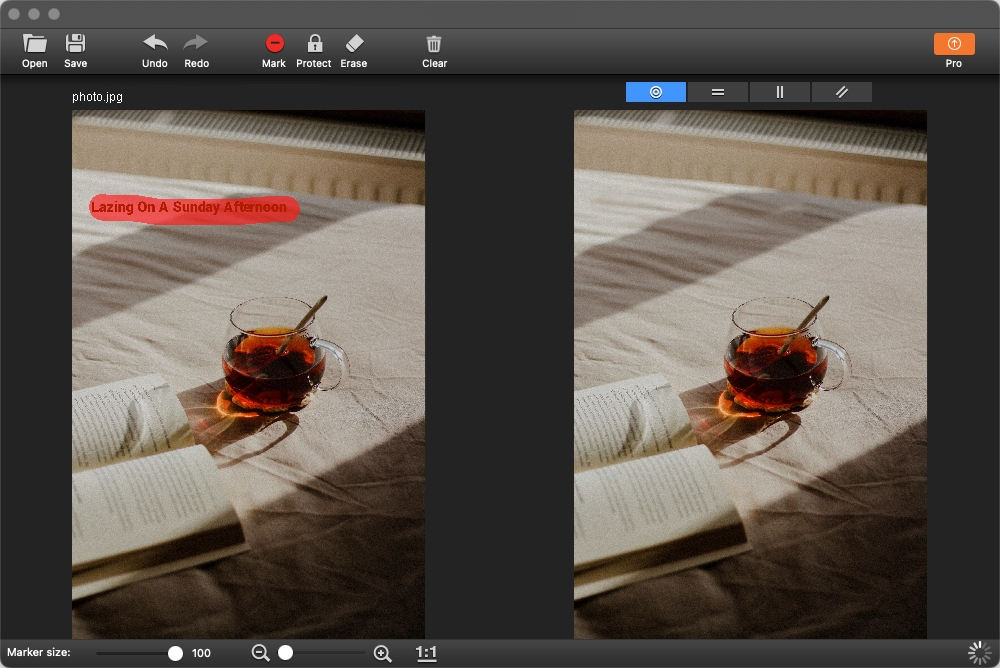Click the zoom level slider knob
The image size is (1000, 668).
[286, 653]
